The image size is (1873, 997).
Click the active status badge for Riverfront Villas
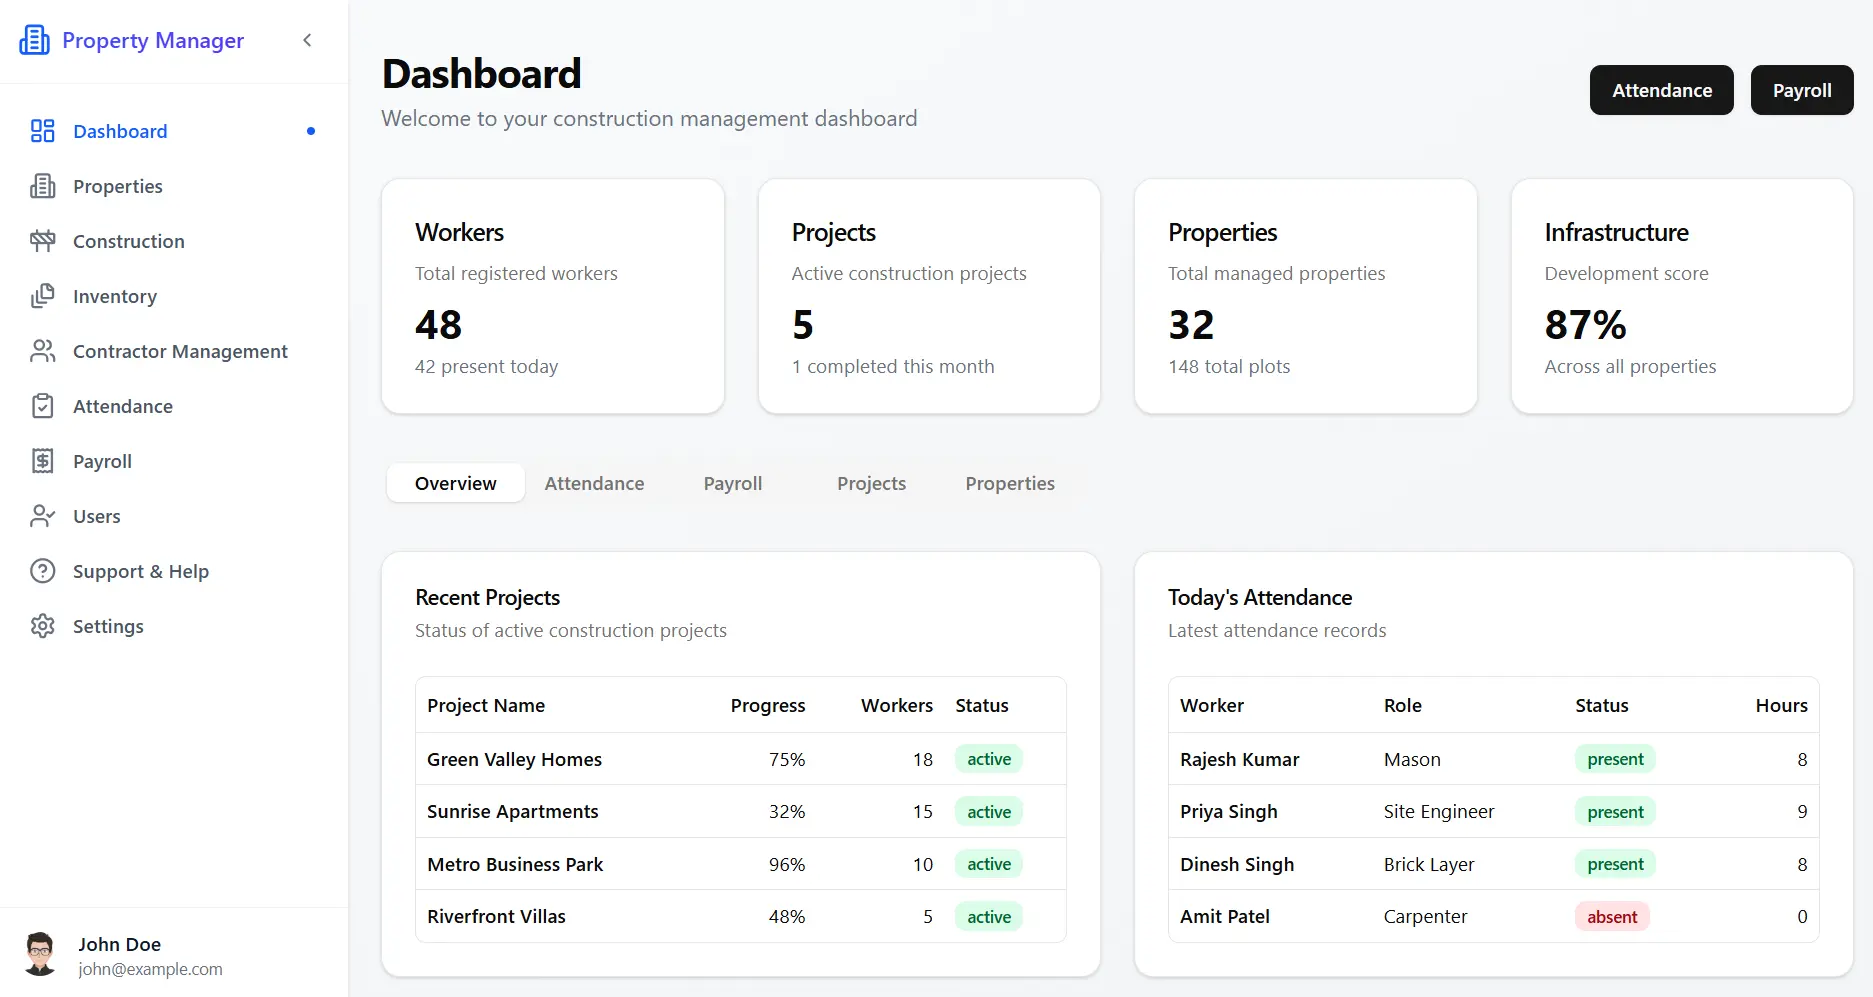(988, 916)
